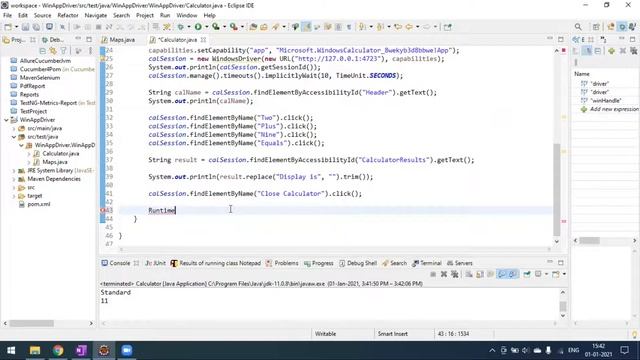The image size is (640, 360).
Task: Switch to the JUnit tab
Action: (156, 263)
